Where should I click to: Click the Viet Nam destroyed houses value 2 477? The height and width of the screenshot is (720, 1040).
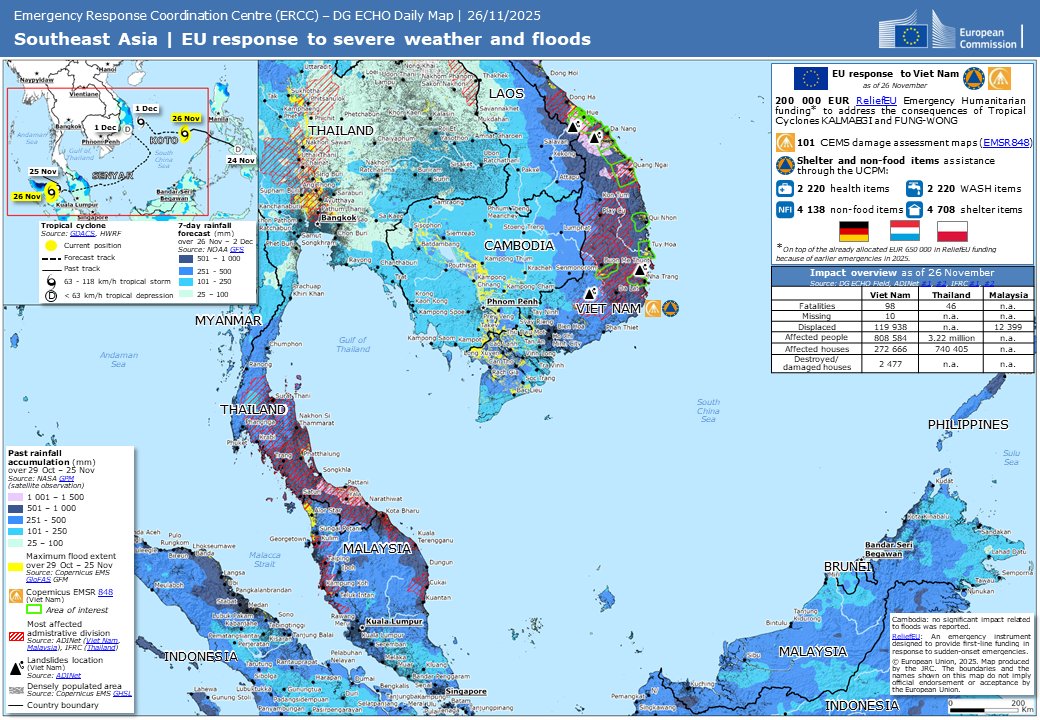[890, 363]
